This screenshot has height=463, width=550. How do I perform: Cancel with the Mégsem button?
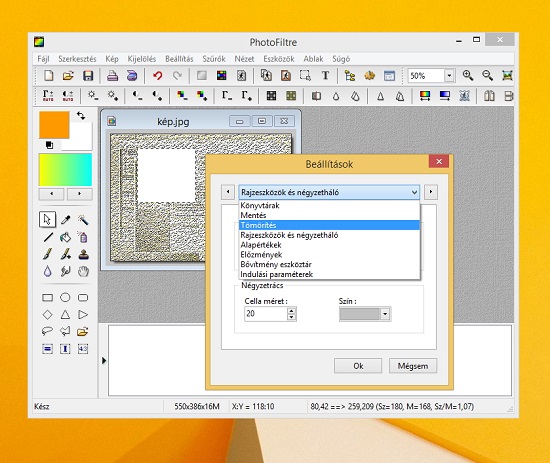pos(413,366)
